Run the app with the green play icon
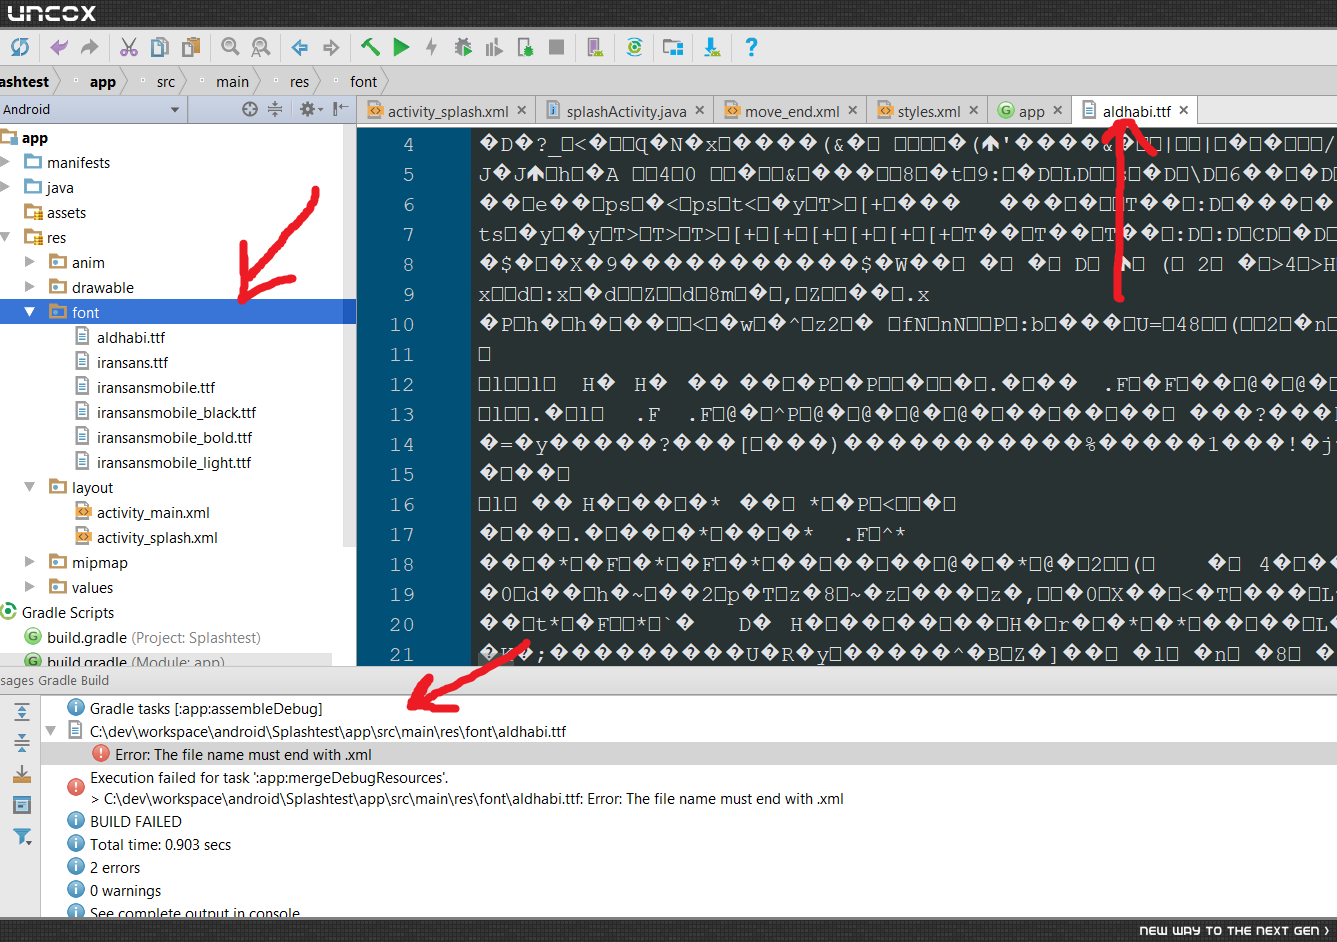The height and width of the screenshot is (942, 1337). click(401, 47)
